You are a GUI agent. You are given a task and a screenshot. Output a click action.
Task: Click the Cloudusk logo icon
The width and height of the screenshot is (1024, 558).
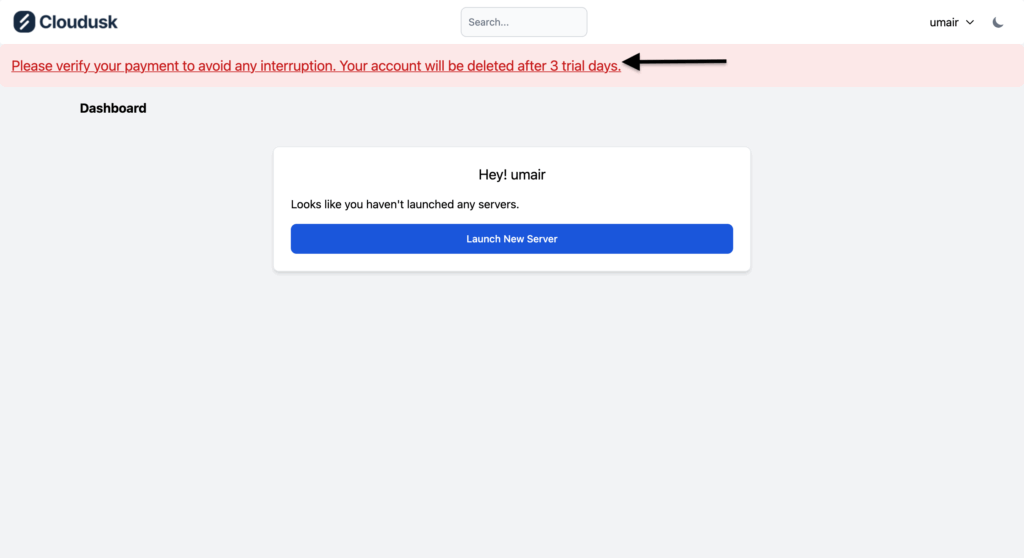(x=24, y=22)
